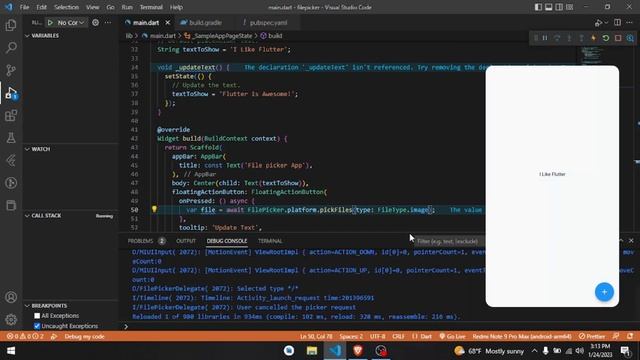Switch to the PROBLEMS panel tab
This screenshot has height=360, width=640.
click(140, 241)
